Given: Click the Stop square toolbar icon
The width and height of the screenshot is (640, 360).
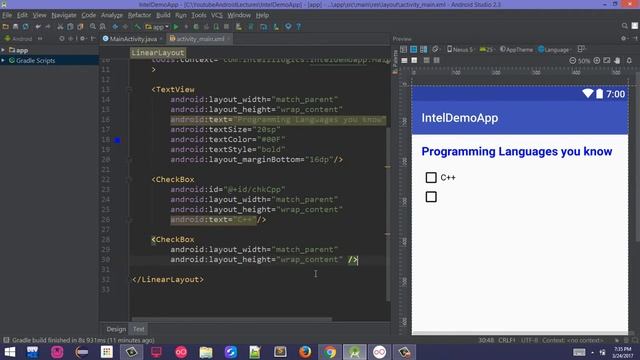Looking at the screenshot, I should [227, 27].
